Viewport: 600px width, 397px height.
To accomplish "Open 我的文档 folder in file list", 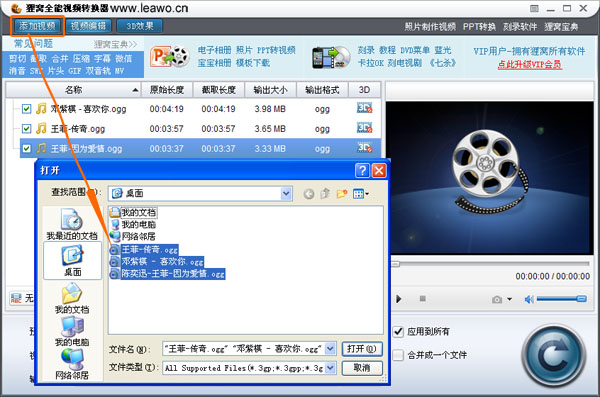I will 133,212.
